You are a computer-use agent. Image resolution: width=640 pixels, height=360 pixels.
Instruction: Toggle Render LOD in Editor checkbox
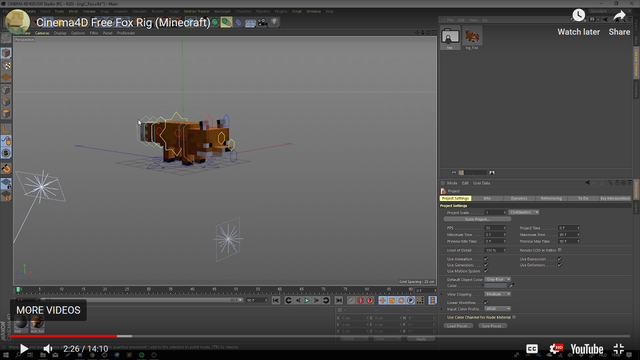tap(560, 250)
